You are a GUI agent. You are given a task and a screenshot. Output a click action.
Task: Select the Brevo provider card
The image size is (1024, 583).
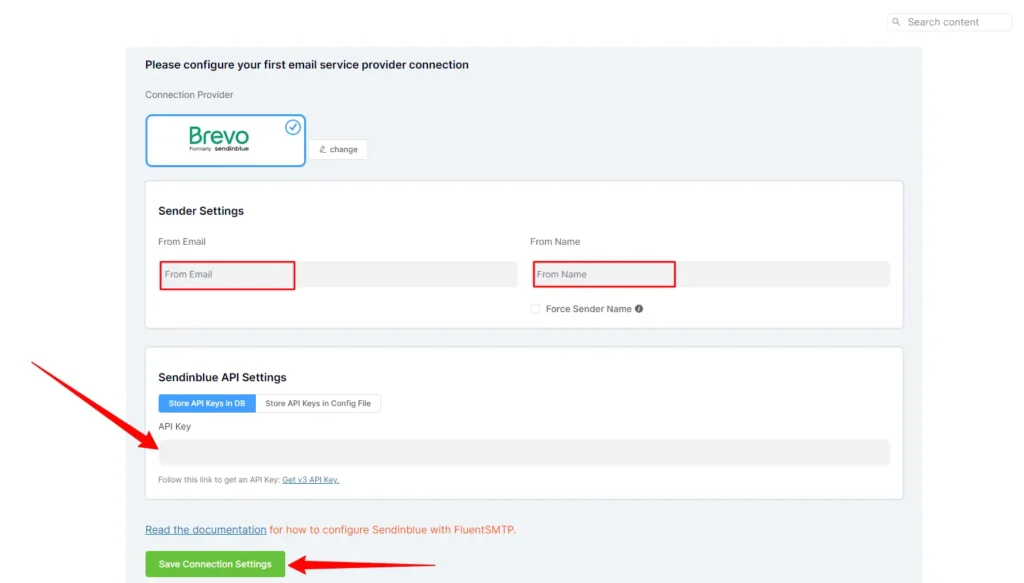click(x=225, y=140)
